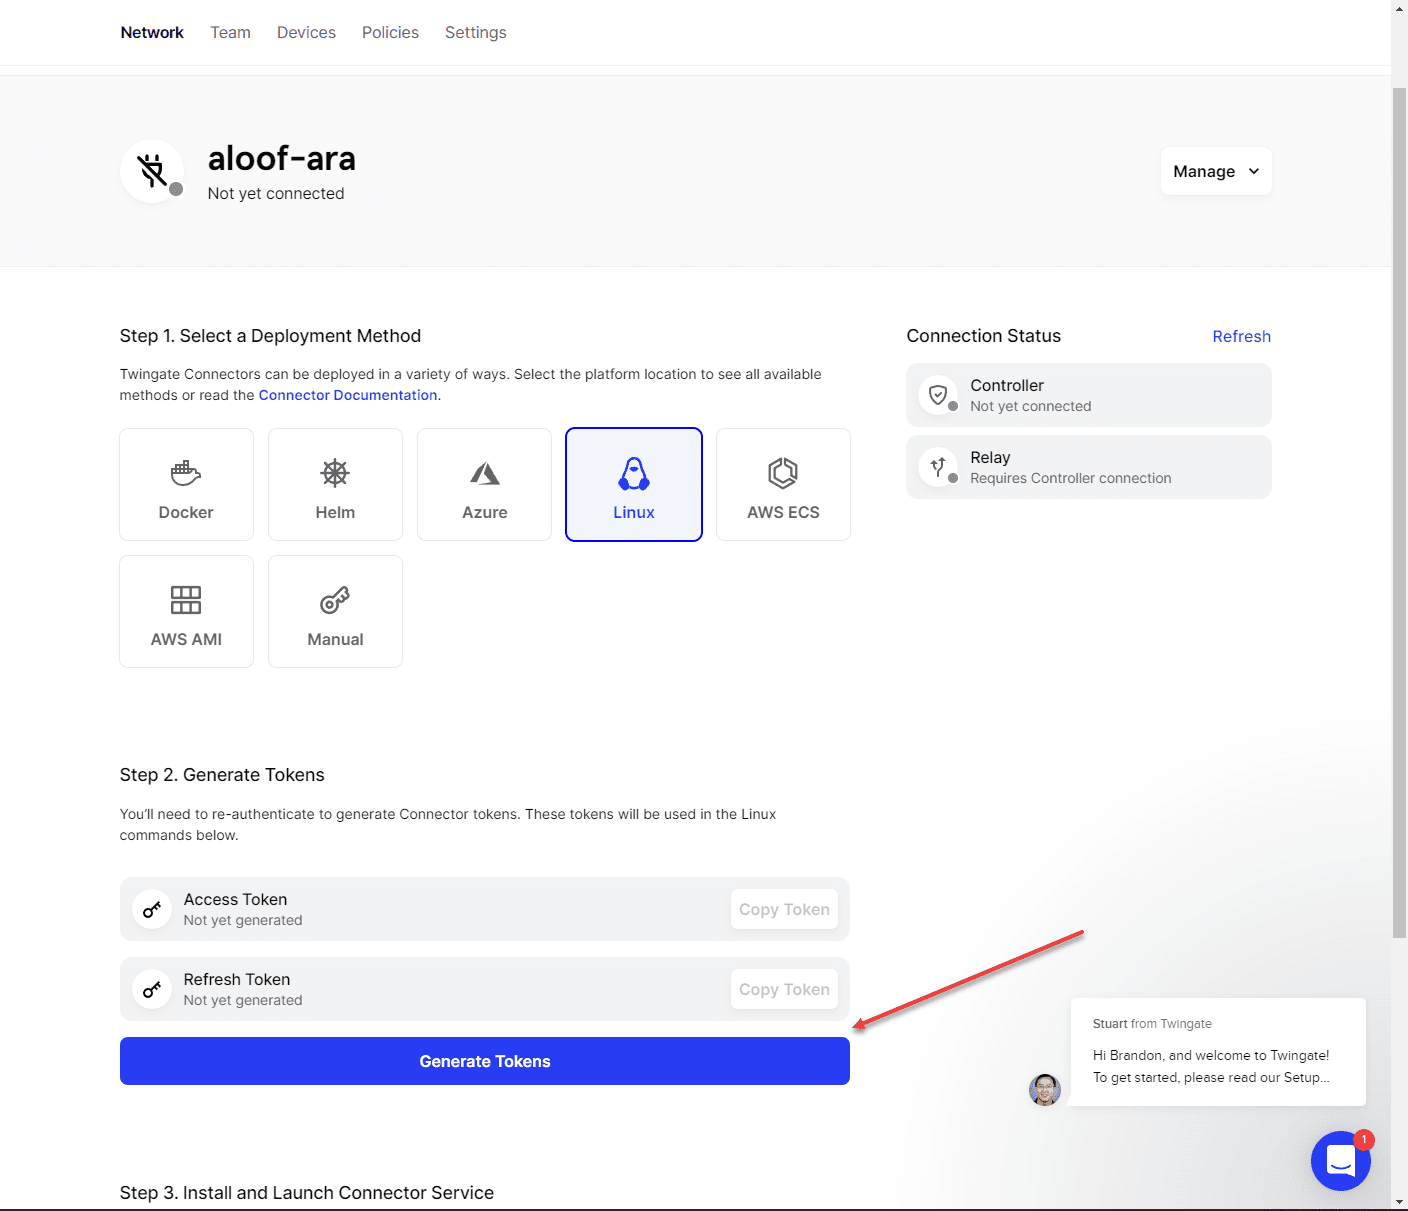Click 'Step 3. Install and Launch Connector Service' heading
This screenshot has height=1211, width=1408.
tap(307, 1193)
